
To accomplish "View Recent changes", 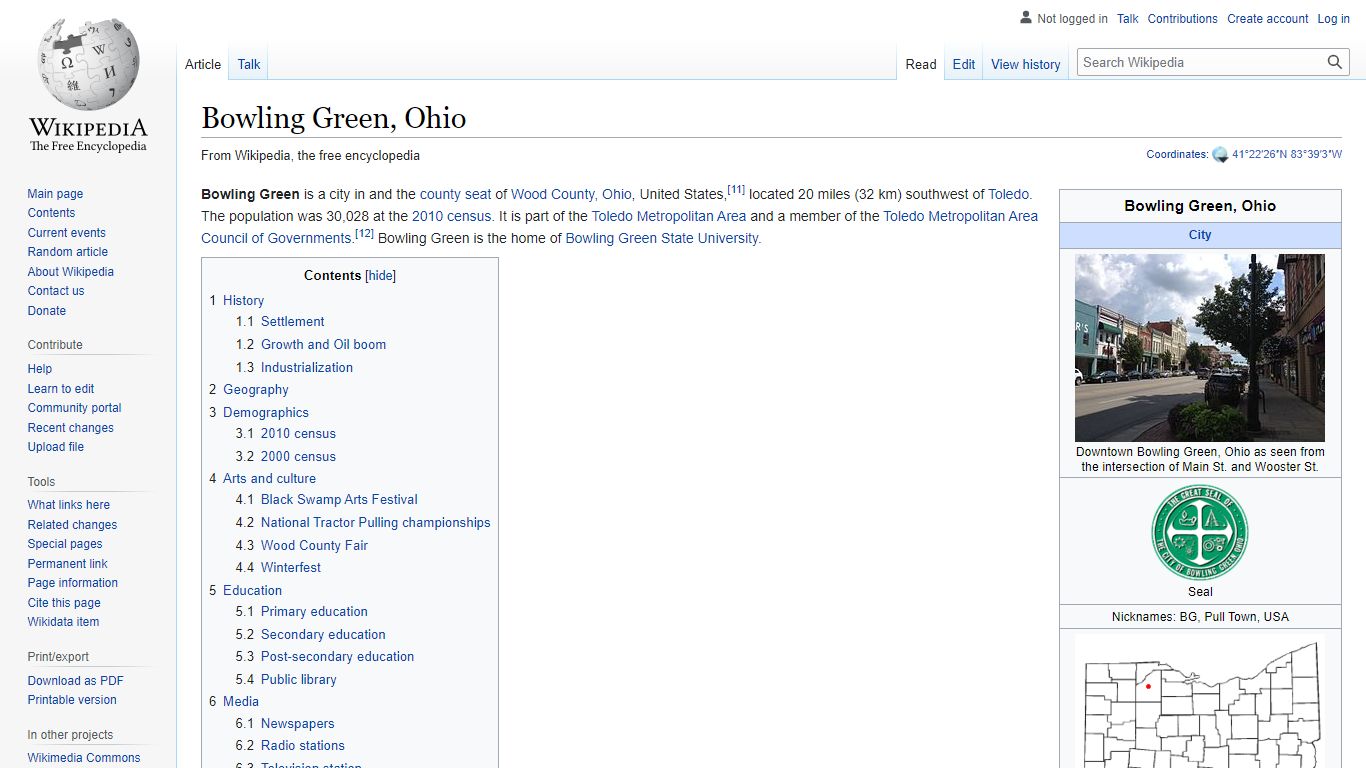I will tap(70, 428).
